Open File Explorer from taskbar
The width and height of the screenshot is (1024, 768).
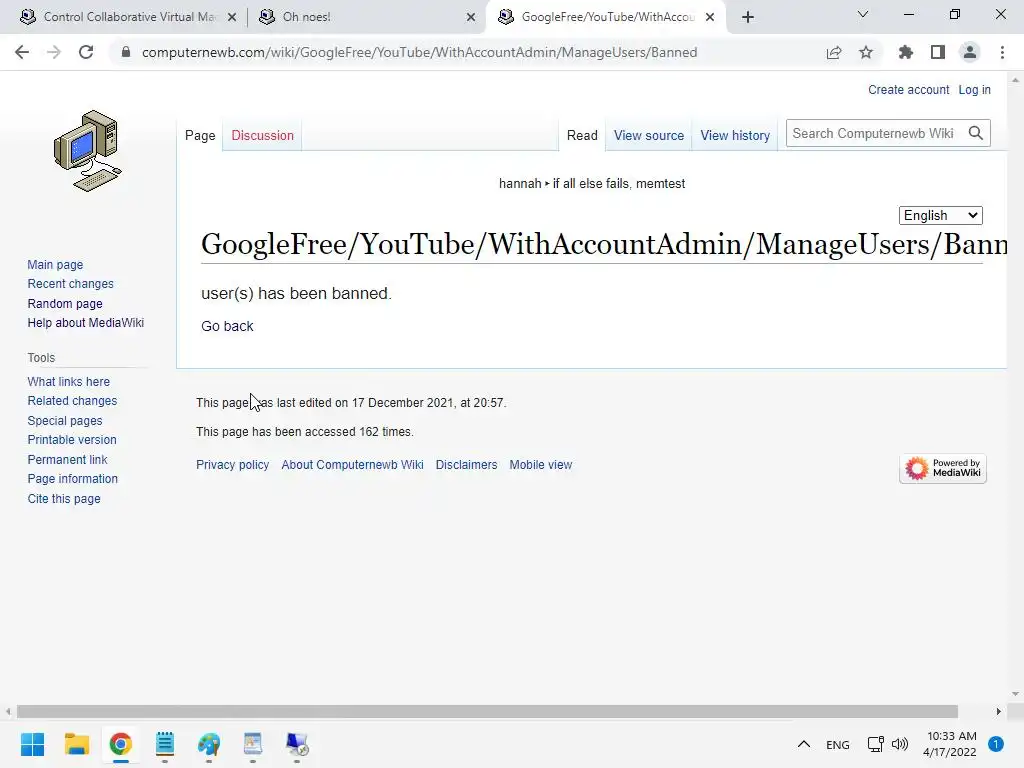(x=76, y=744)
